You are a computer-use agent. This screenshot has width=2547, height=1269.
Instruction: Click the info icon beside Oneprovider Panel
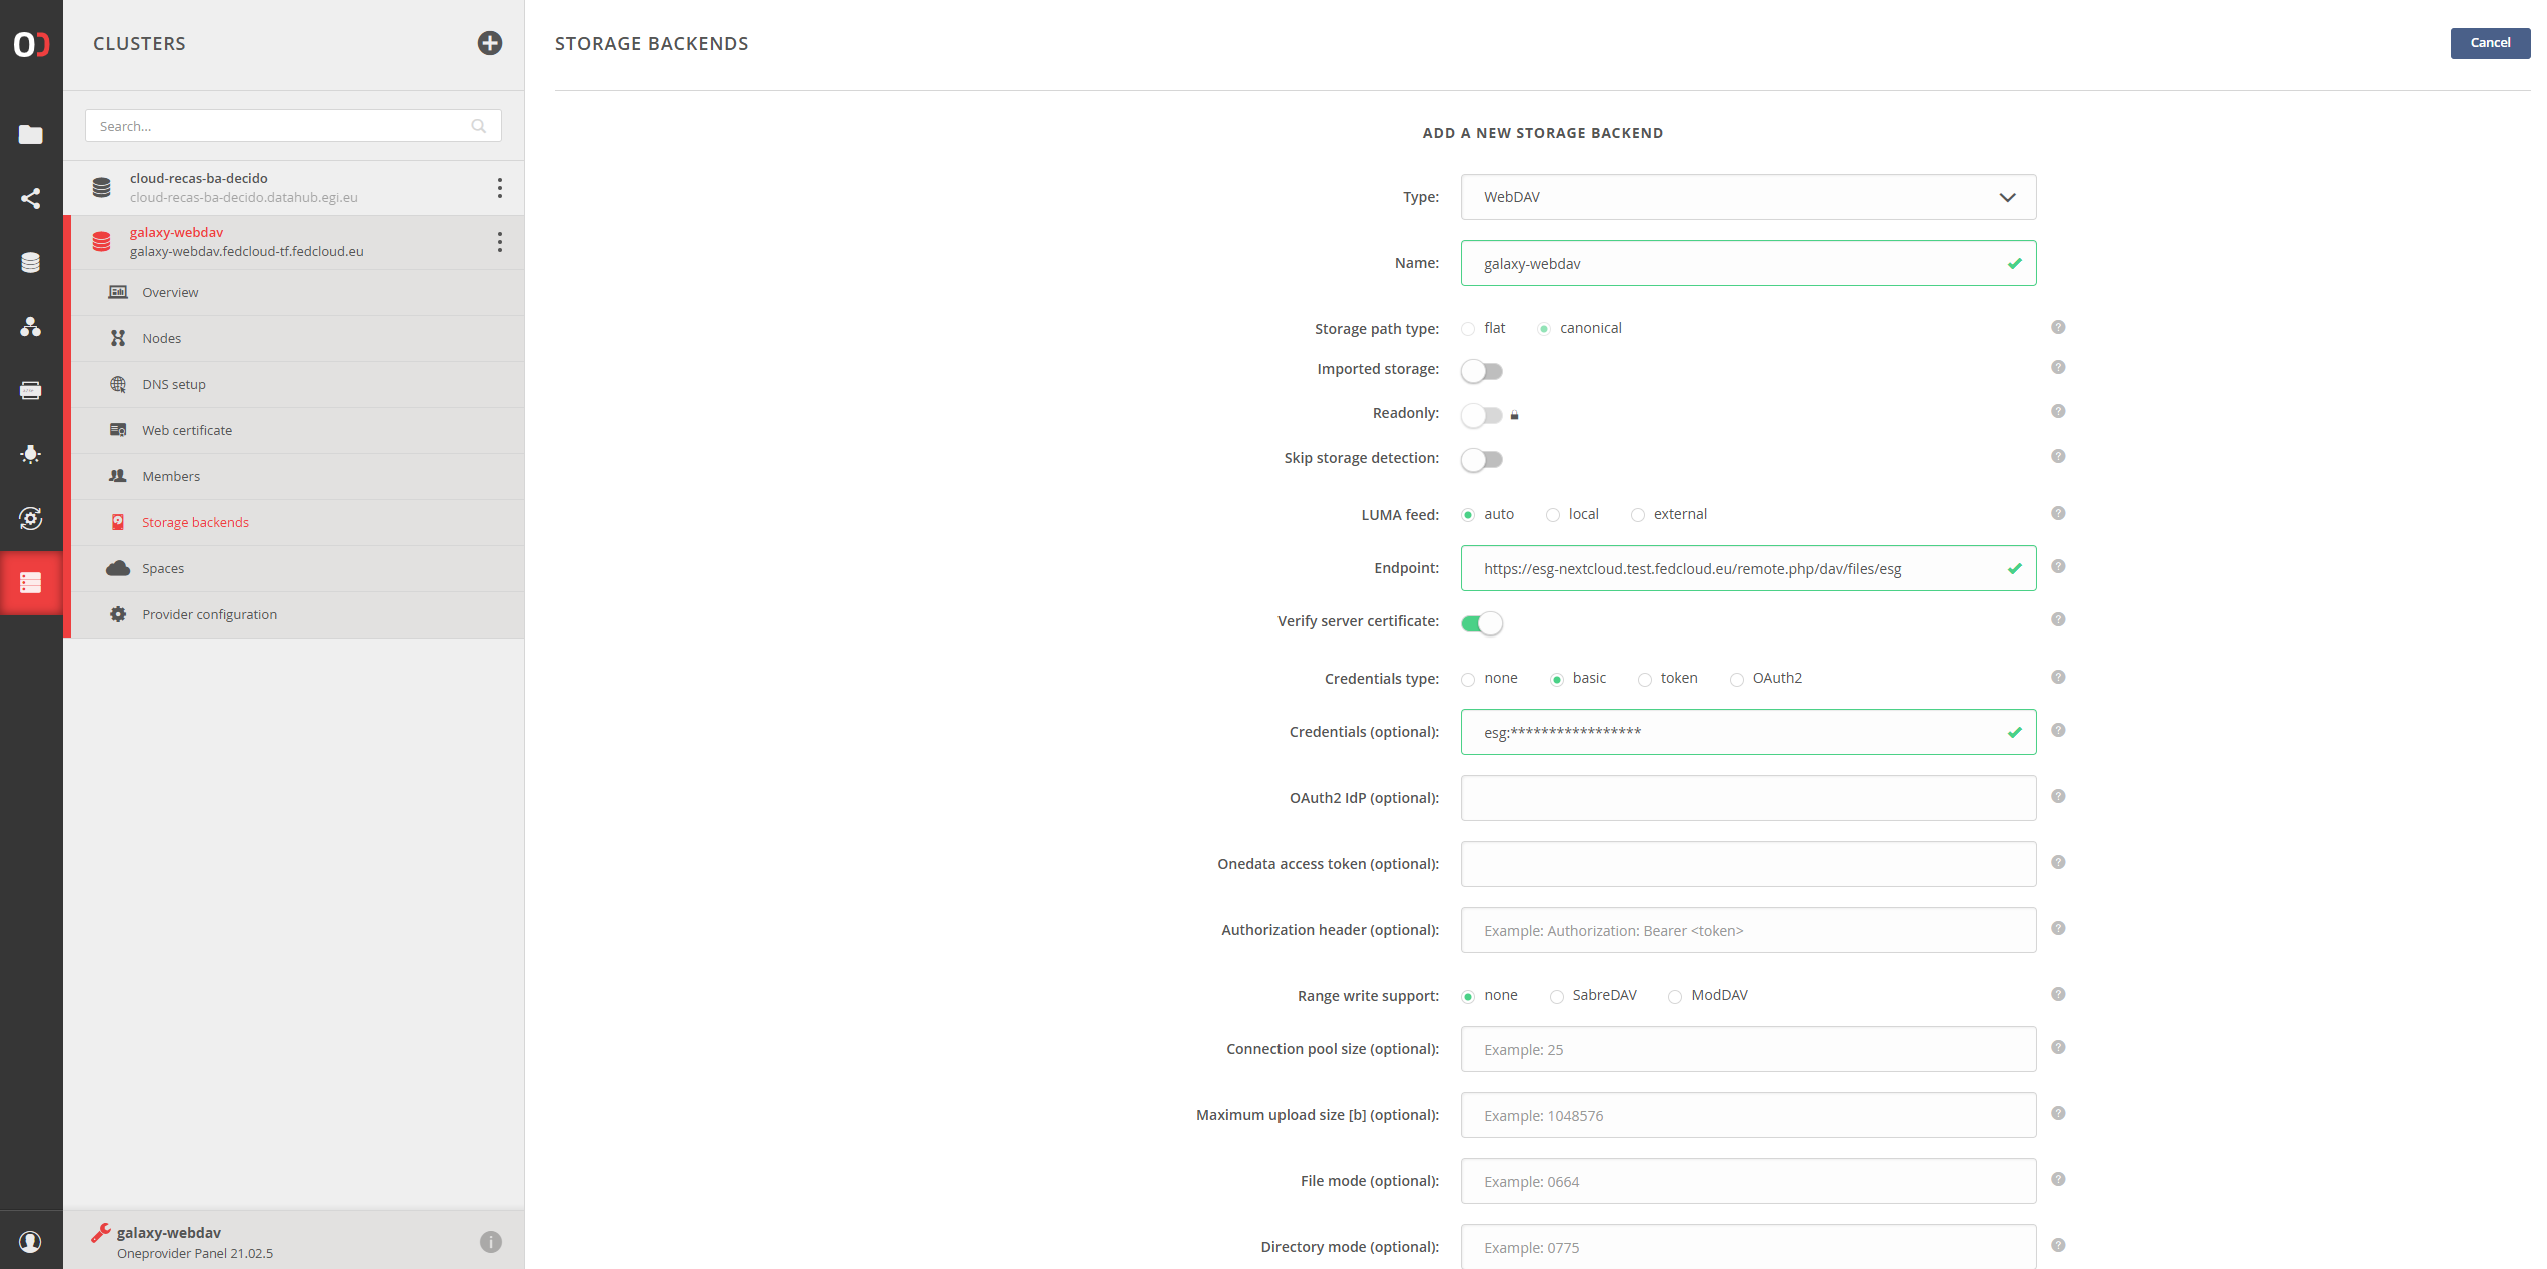490,1241
